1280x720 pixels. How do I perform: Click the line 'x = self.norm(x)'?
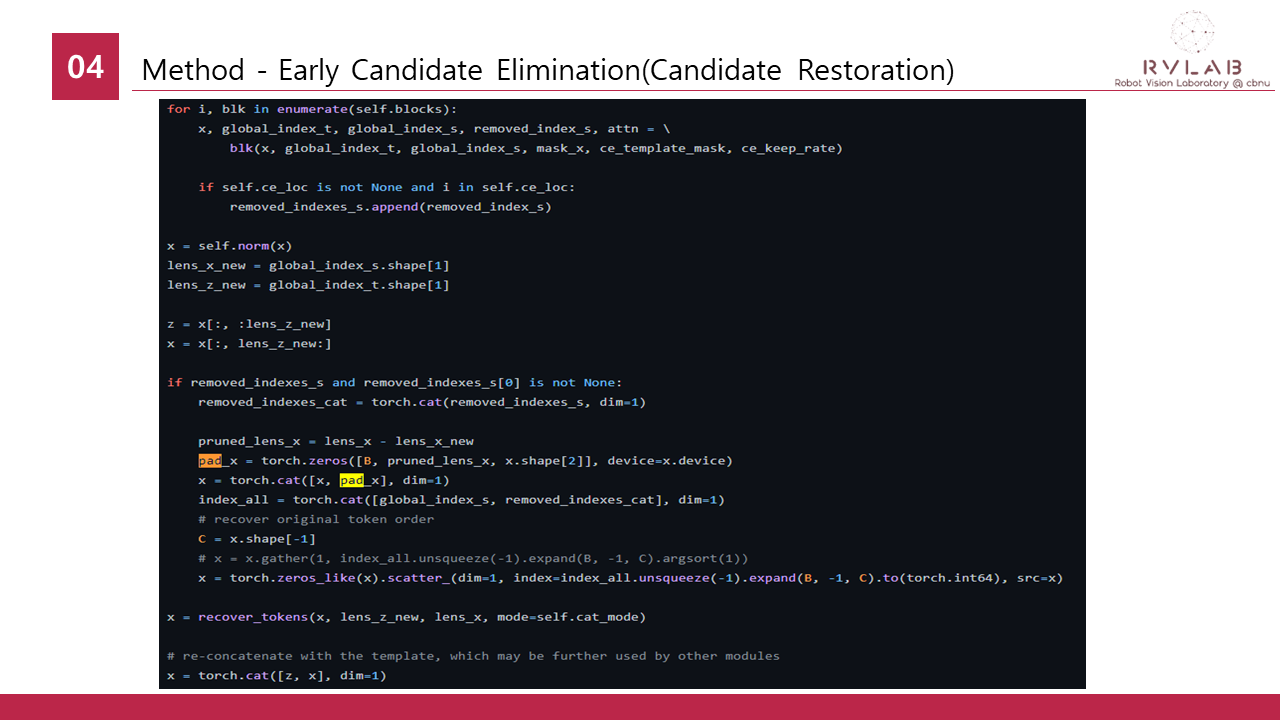coord(229,246)
